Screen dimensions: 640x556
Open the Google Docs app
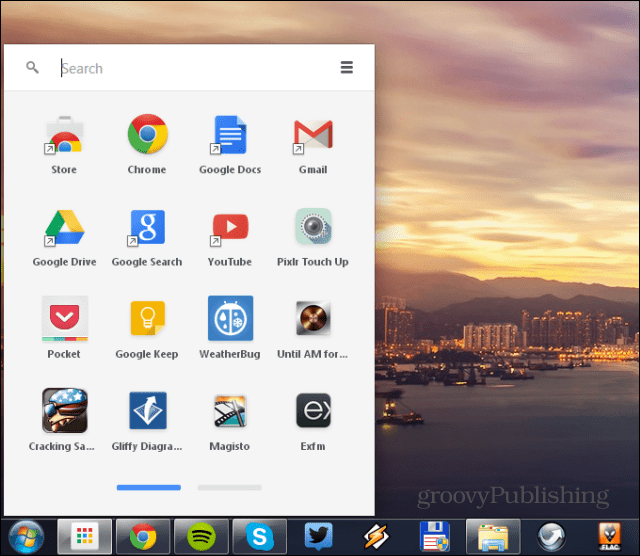[x=230, y=135]
